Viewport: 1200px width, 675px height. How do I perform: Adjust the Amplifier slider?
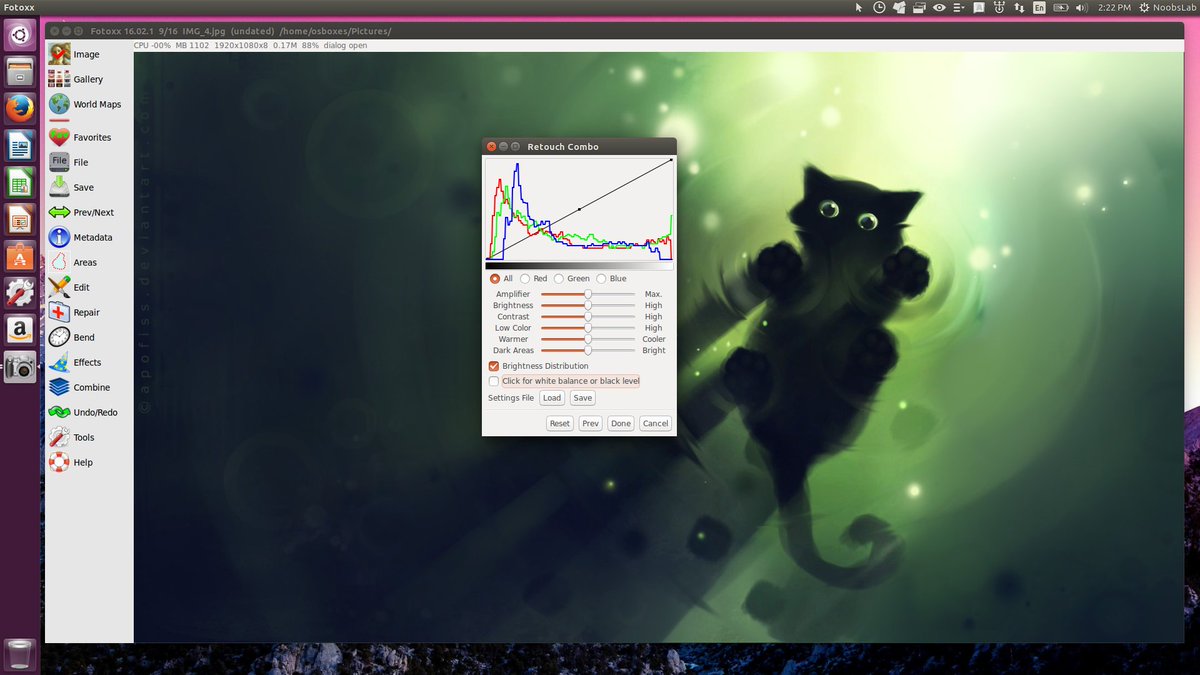[x=588, y=294]
